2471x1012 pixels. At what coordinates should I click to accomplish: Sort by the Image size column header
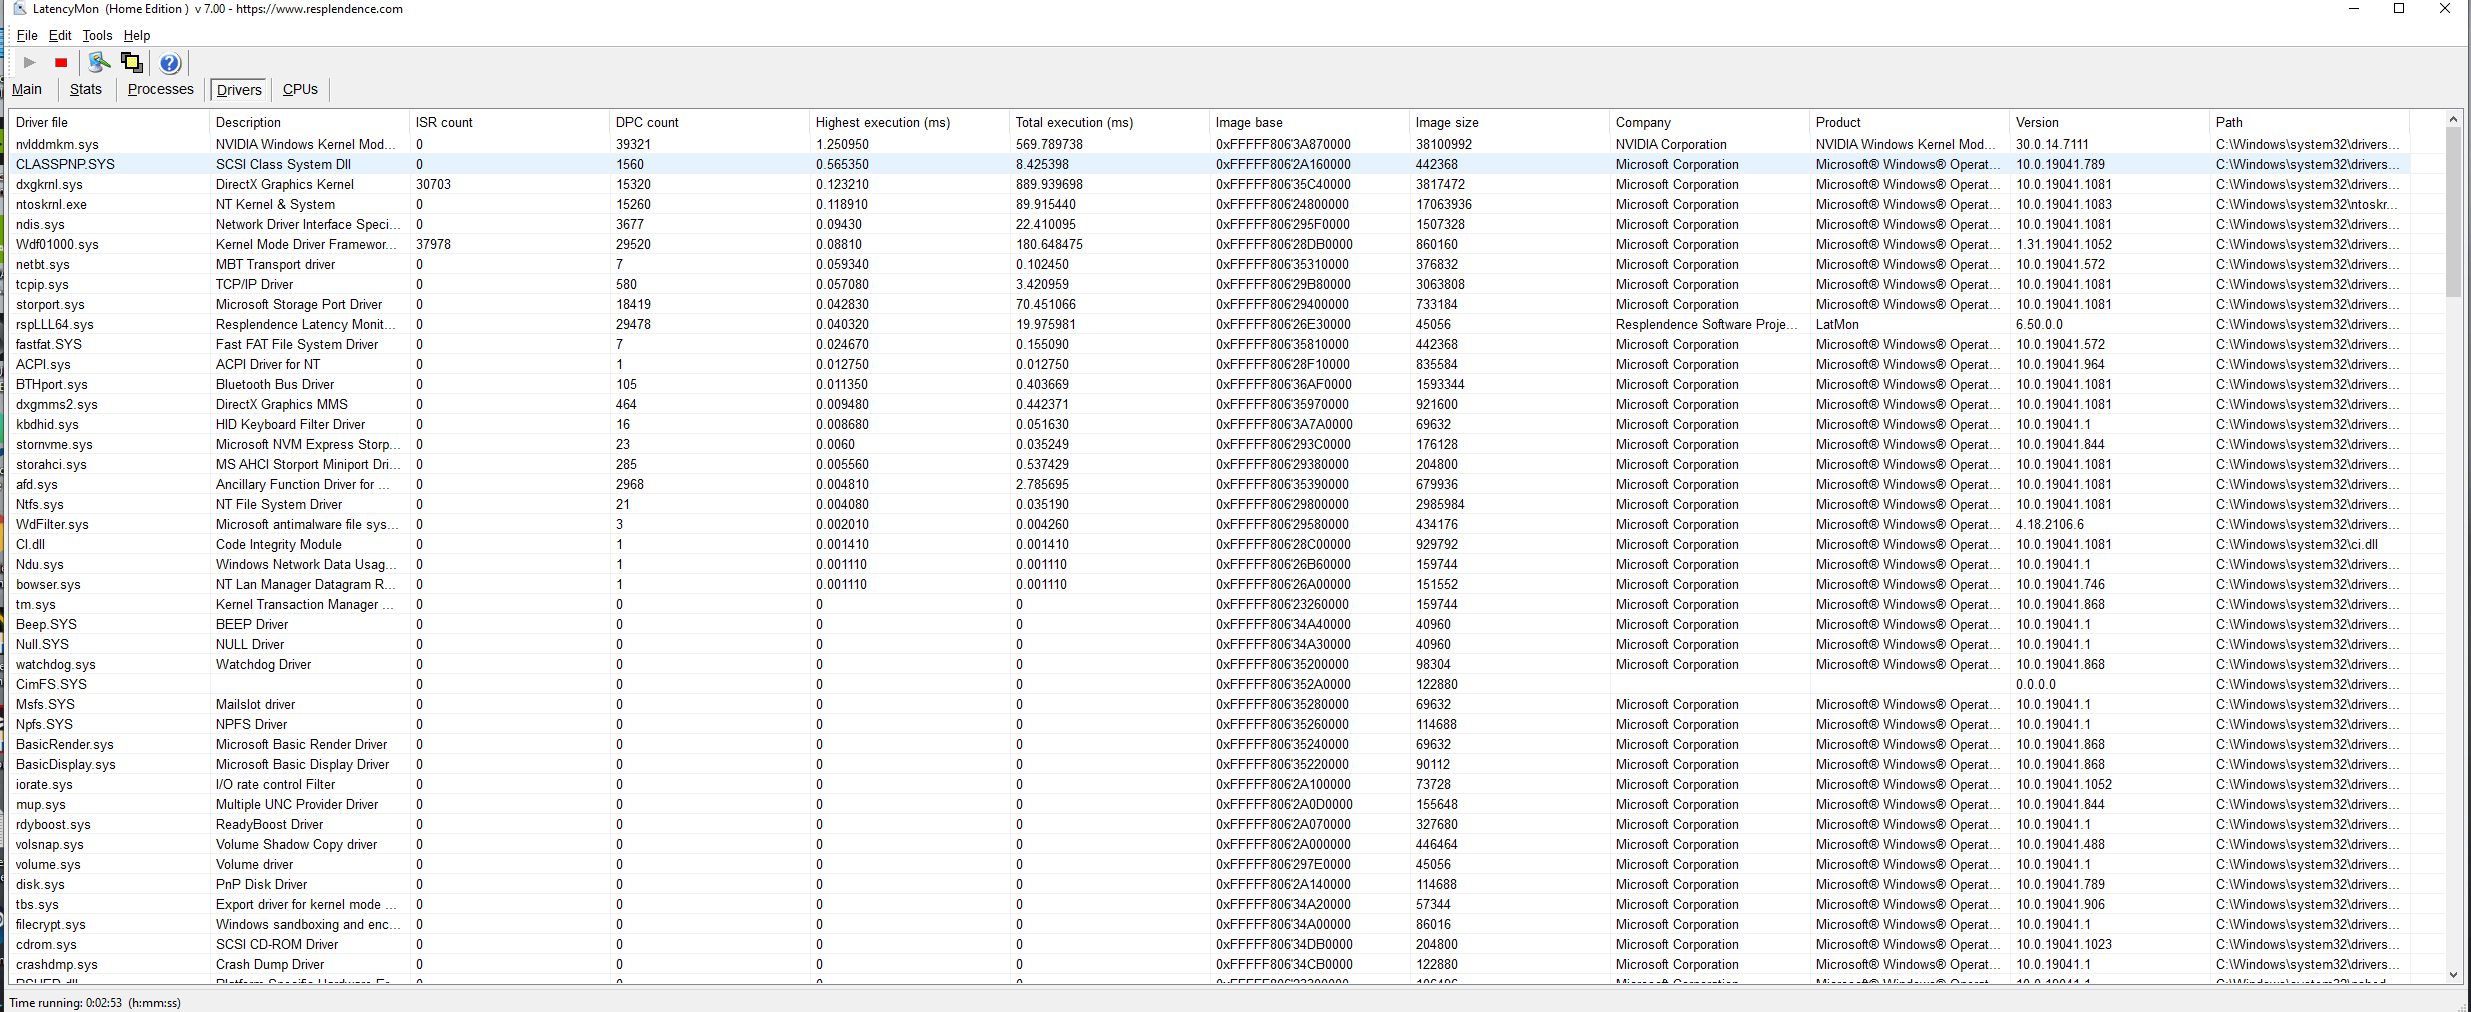(x=1509, y=122)
